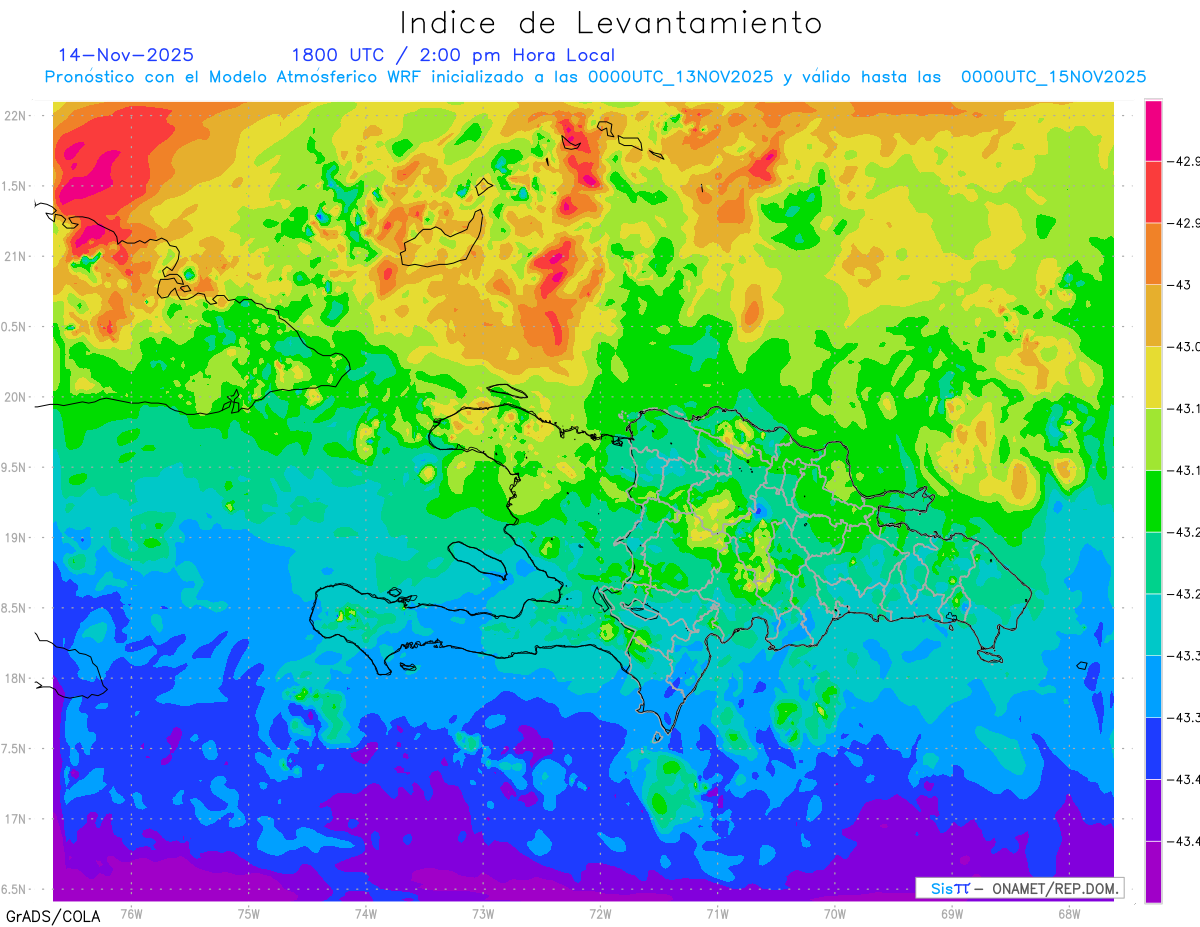
Task: Click the 'SisTT - ONAMET/REP.DOM.' label box
Action: 1020,888
